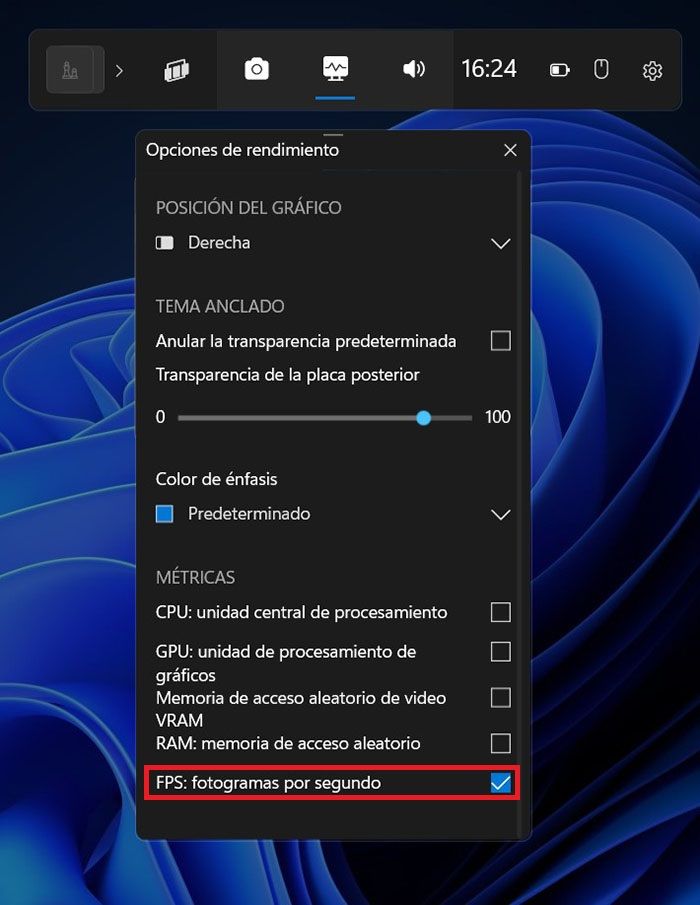Click the mouse click-through icon
This screenshot has height=905, width=700.
coord(601,69)
